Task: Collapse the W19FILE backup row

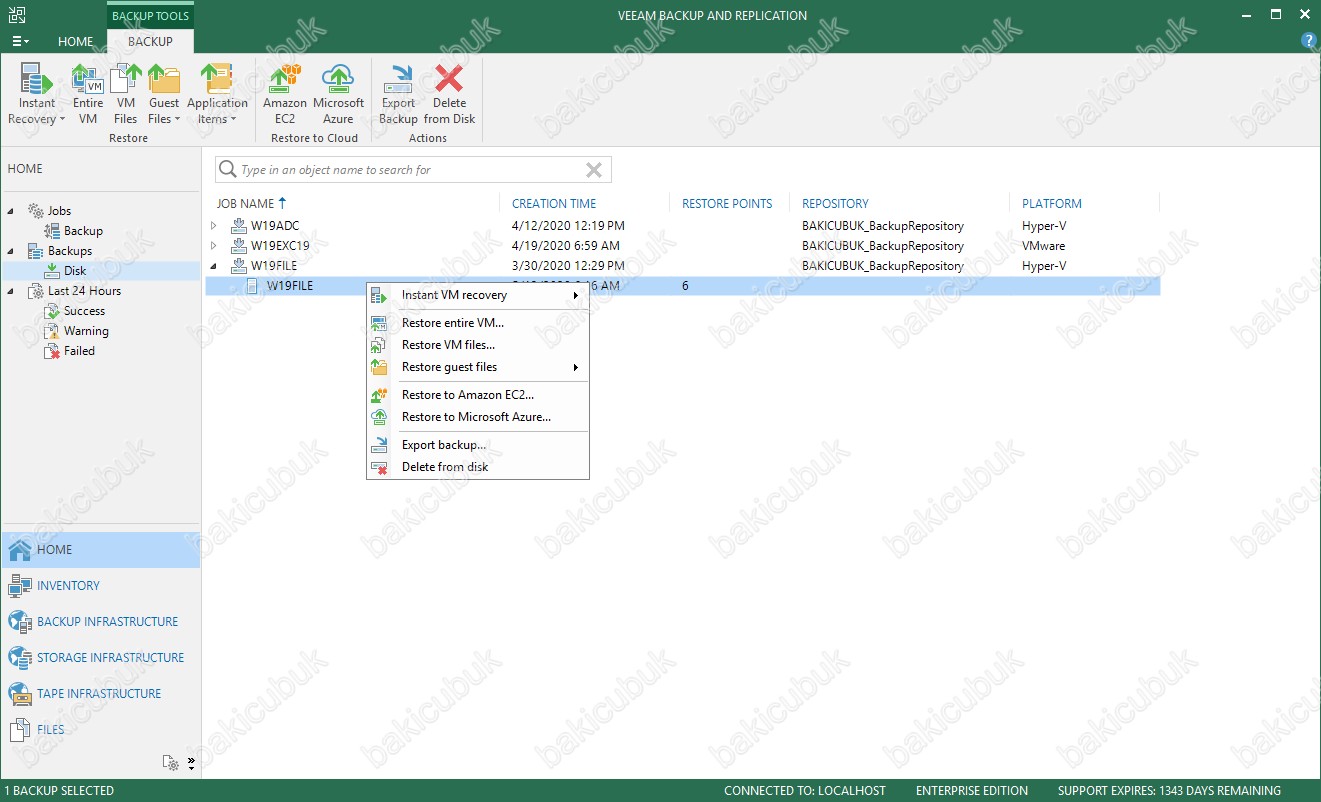Action: coord(213,266)
